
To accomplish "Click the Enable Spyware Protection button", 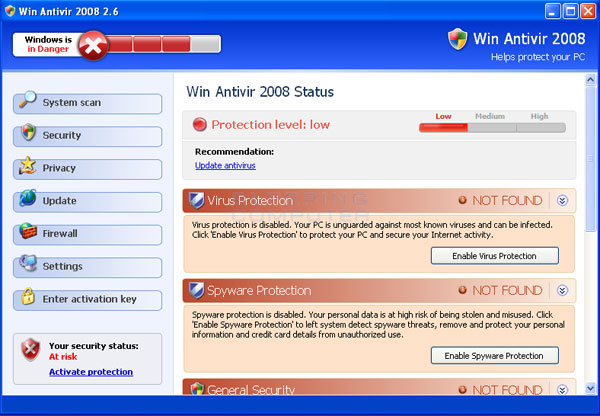I will 495,356.
